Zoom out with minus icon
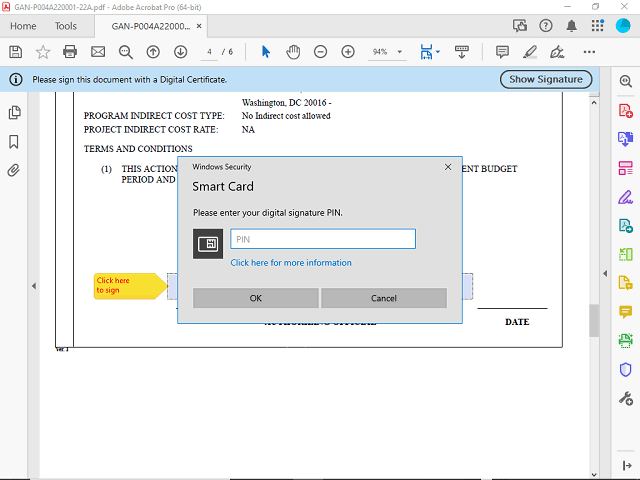The image size is (640, 480). coord(320,52)
